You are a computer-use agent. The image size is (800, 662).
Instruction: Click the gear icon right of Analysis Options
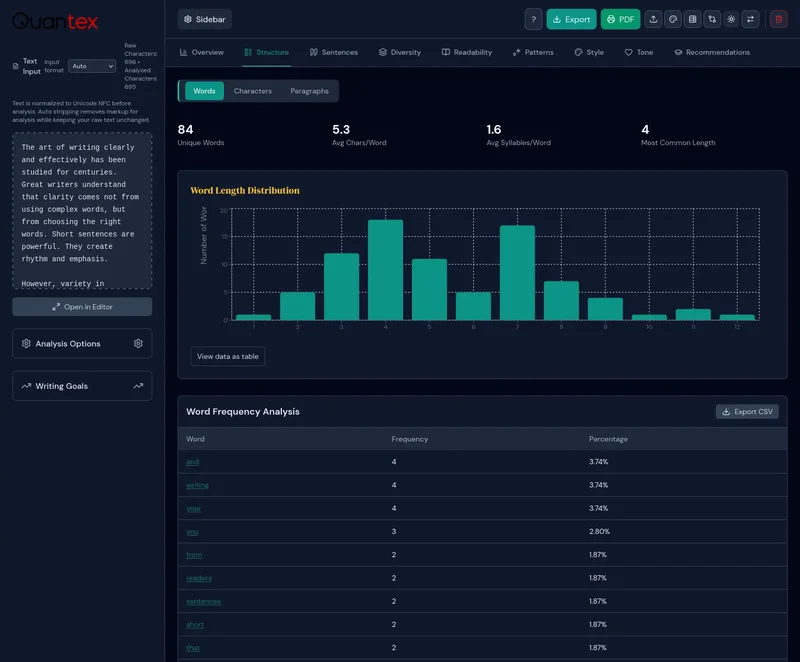138,343
